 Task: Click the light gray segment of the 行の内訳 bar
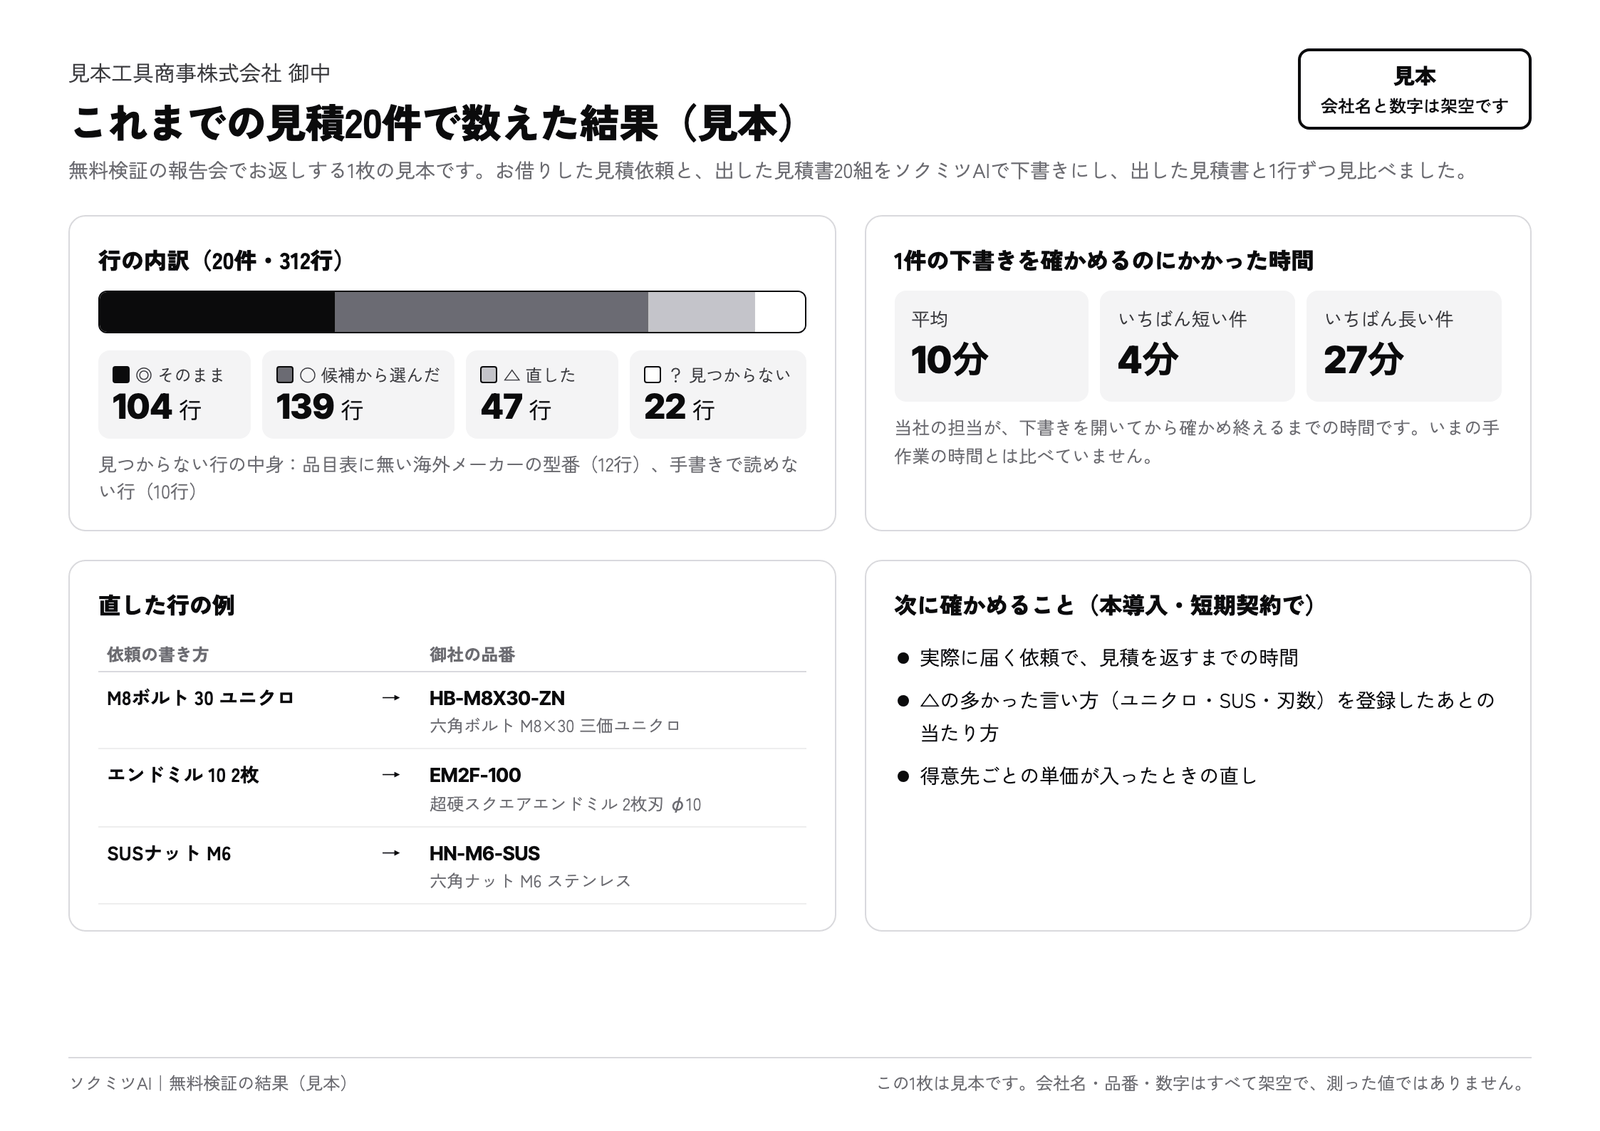[701, 312]
